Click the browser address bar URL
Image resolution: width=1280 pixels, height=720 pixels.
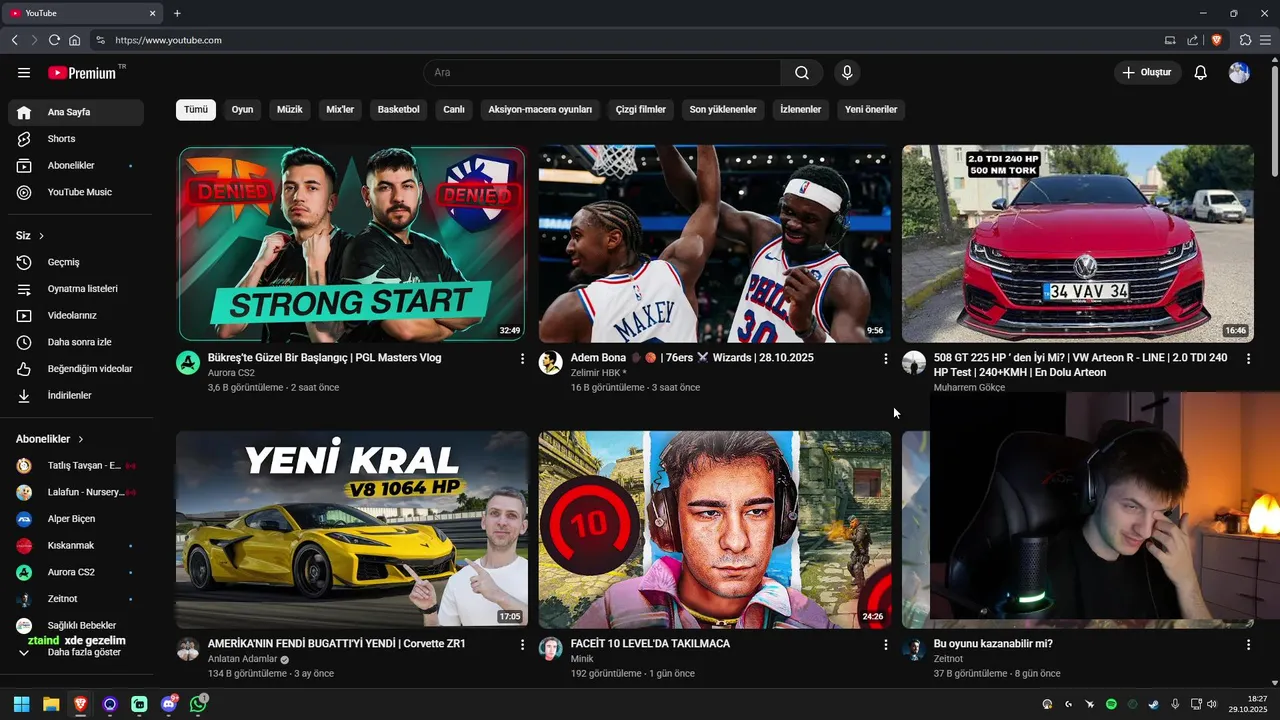(x=168, y=40)
